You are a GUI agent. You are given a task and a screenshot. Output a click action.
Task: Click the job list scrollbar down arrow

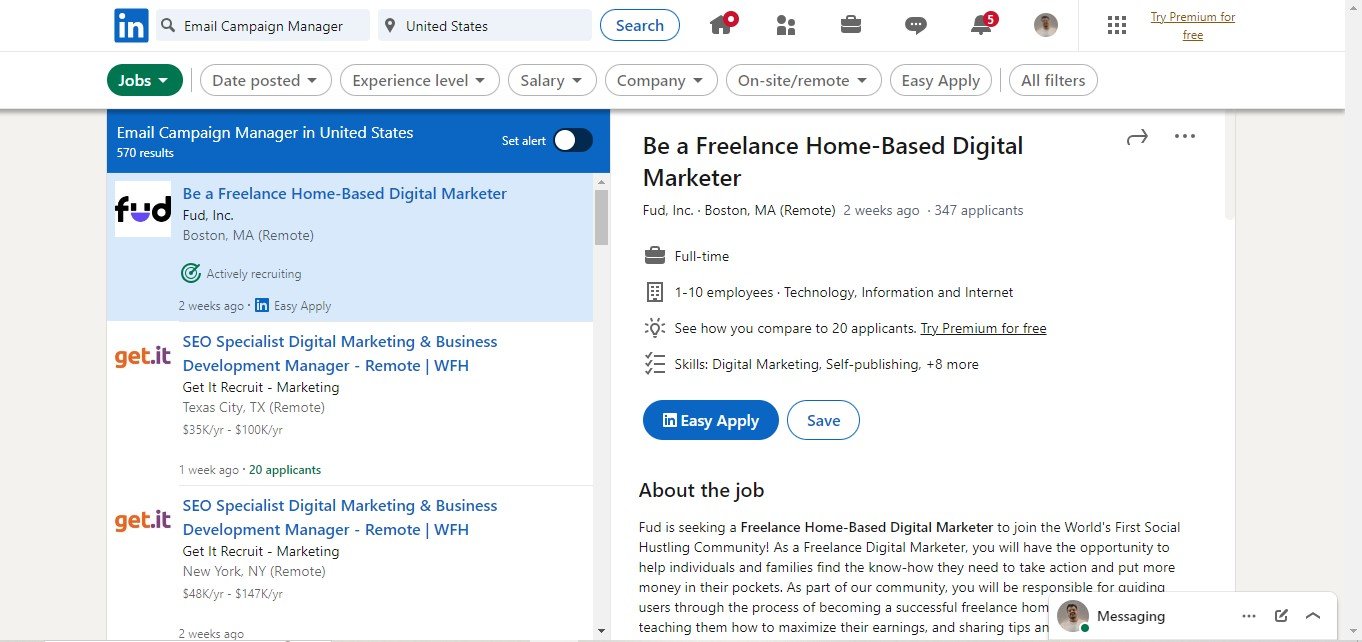click(601, 631)
